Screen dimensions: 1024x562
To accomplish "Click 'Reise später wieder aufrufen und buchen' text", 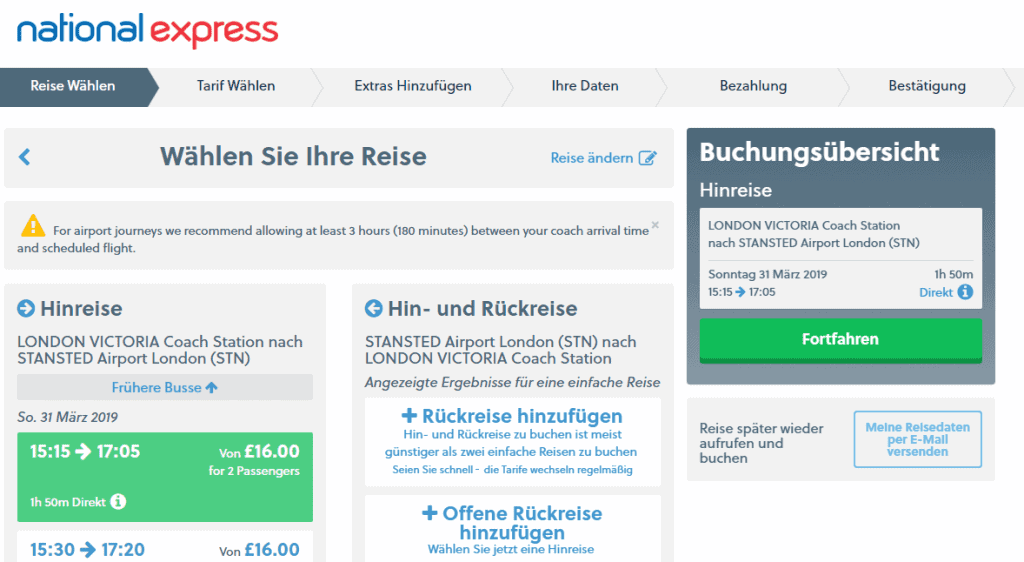I will coord(761,443).
